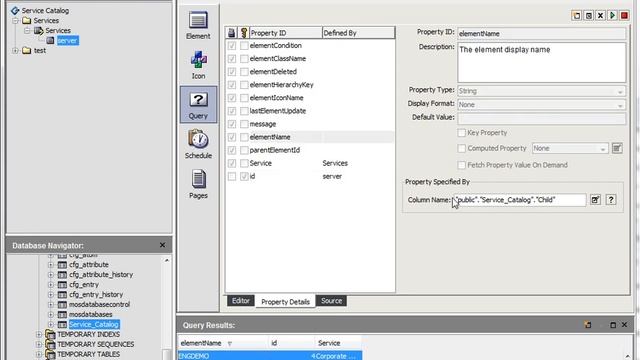Select the parentElementId property row
This screenshot has width=640, height=360.
[309, 150]
